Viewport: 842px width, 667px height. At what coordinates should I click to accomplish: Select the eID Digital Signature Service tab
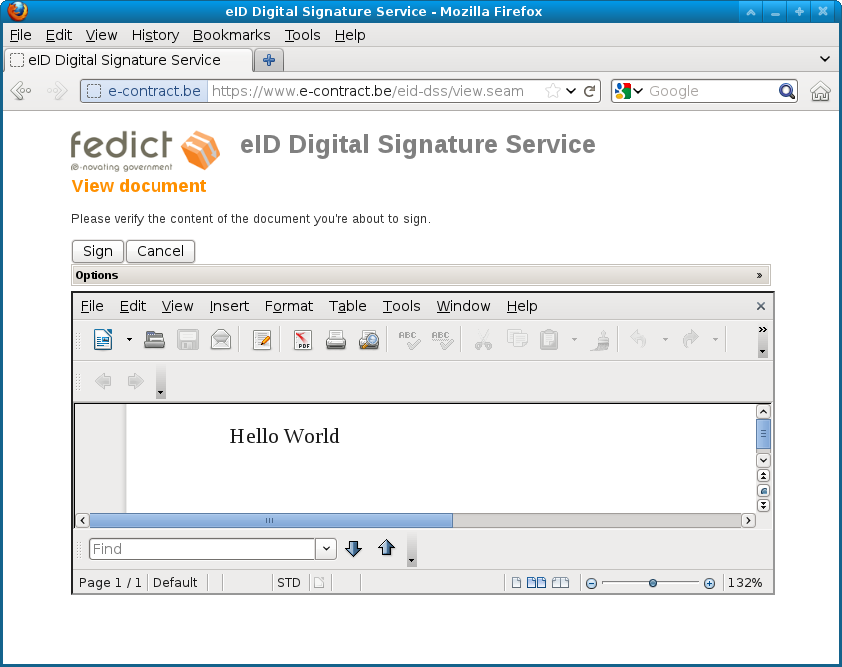click(128, 60)
